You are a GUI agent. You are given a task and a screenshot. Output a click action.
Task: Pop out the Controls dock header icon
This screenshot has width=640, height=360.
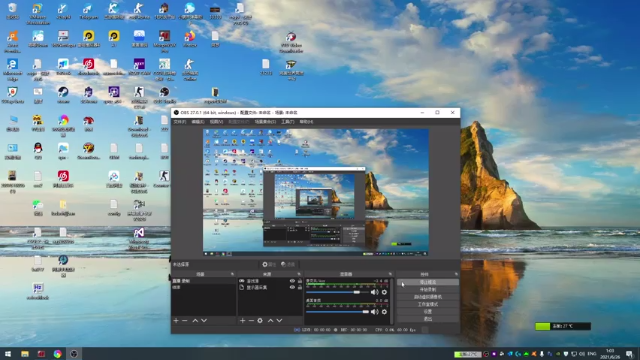pyautogui.click(x=456, y=274)
